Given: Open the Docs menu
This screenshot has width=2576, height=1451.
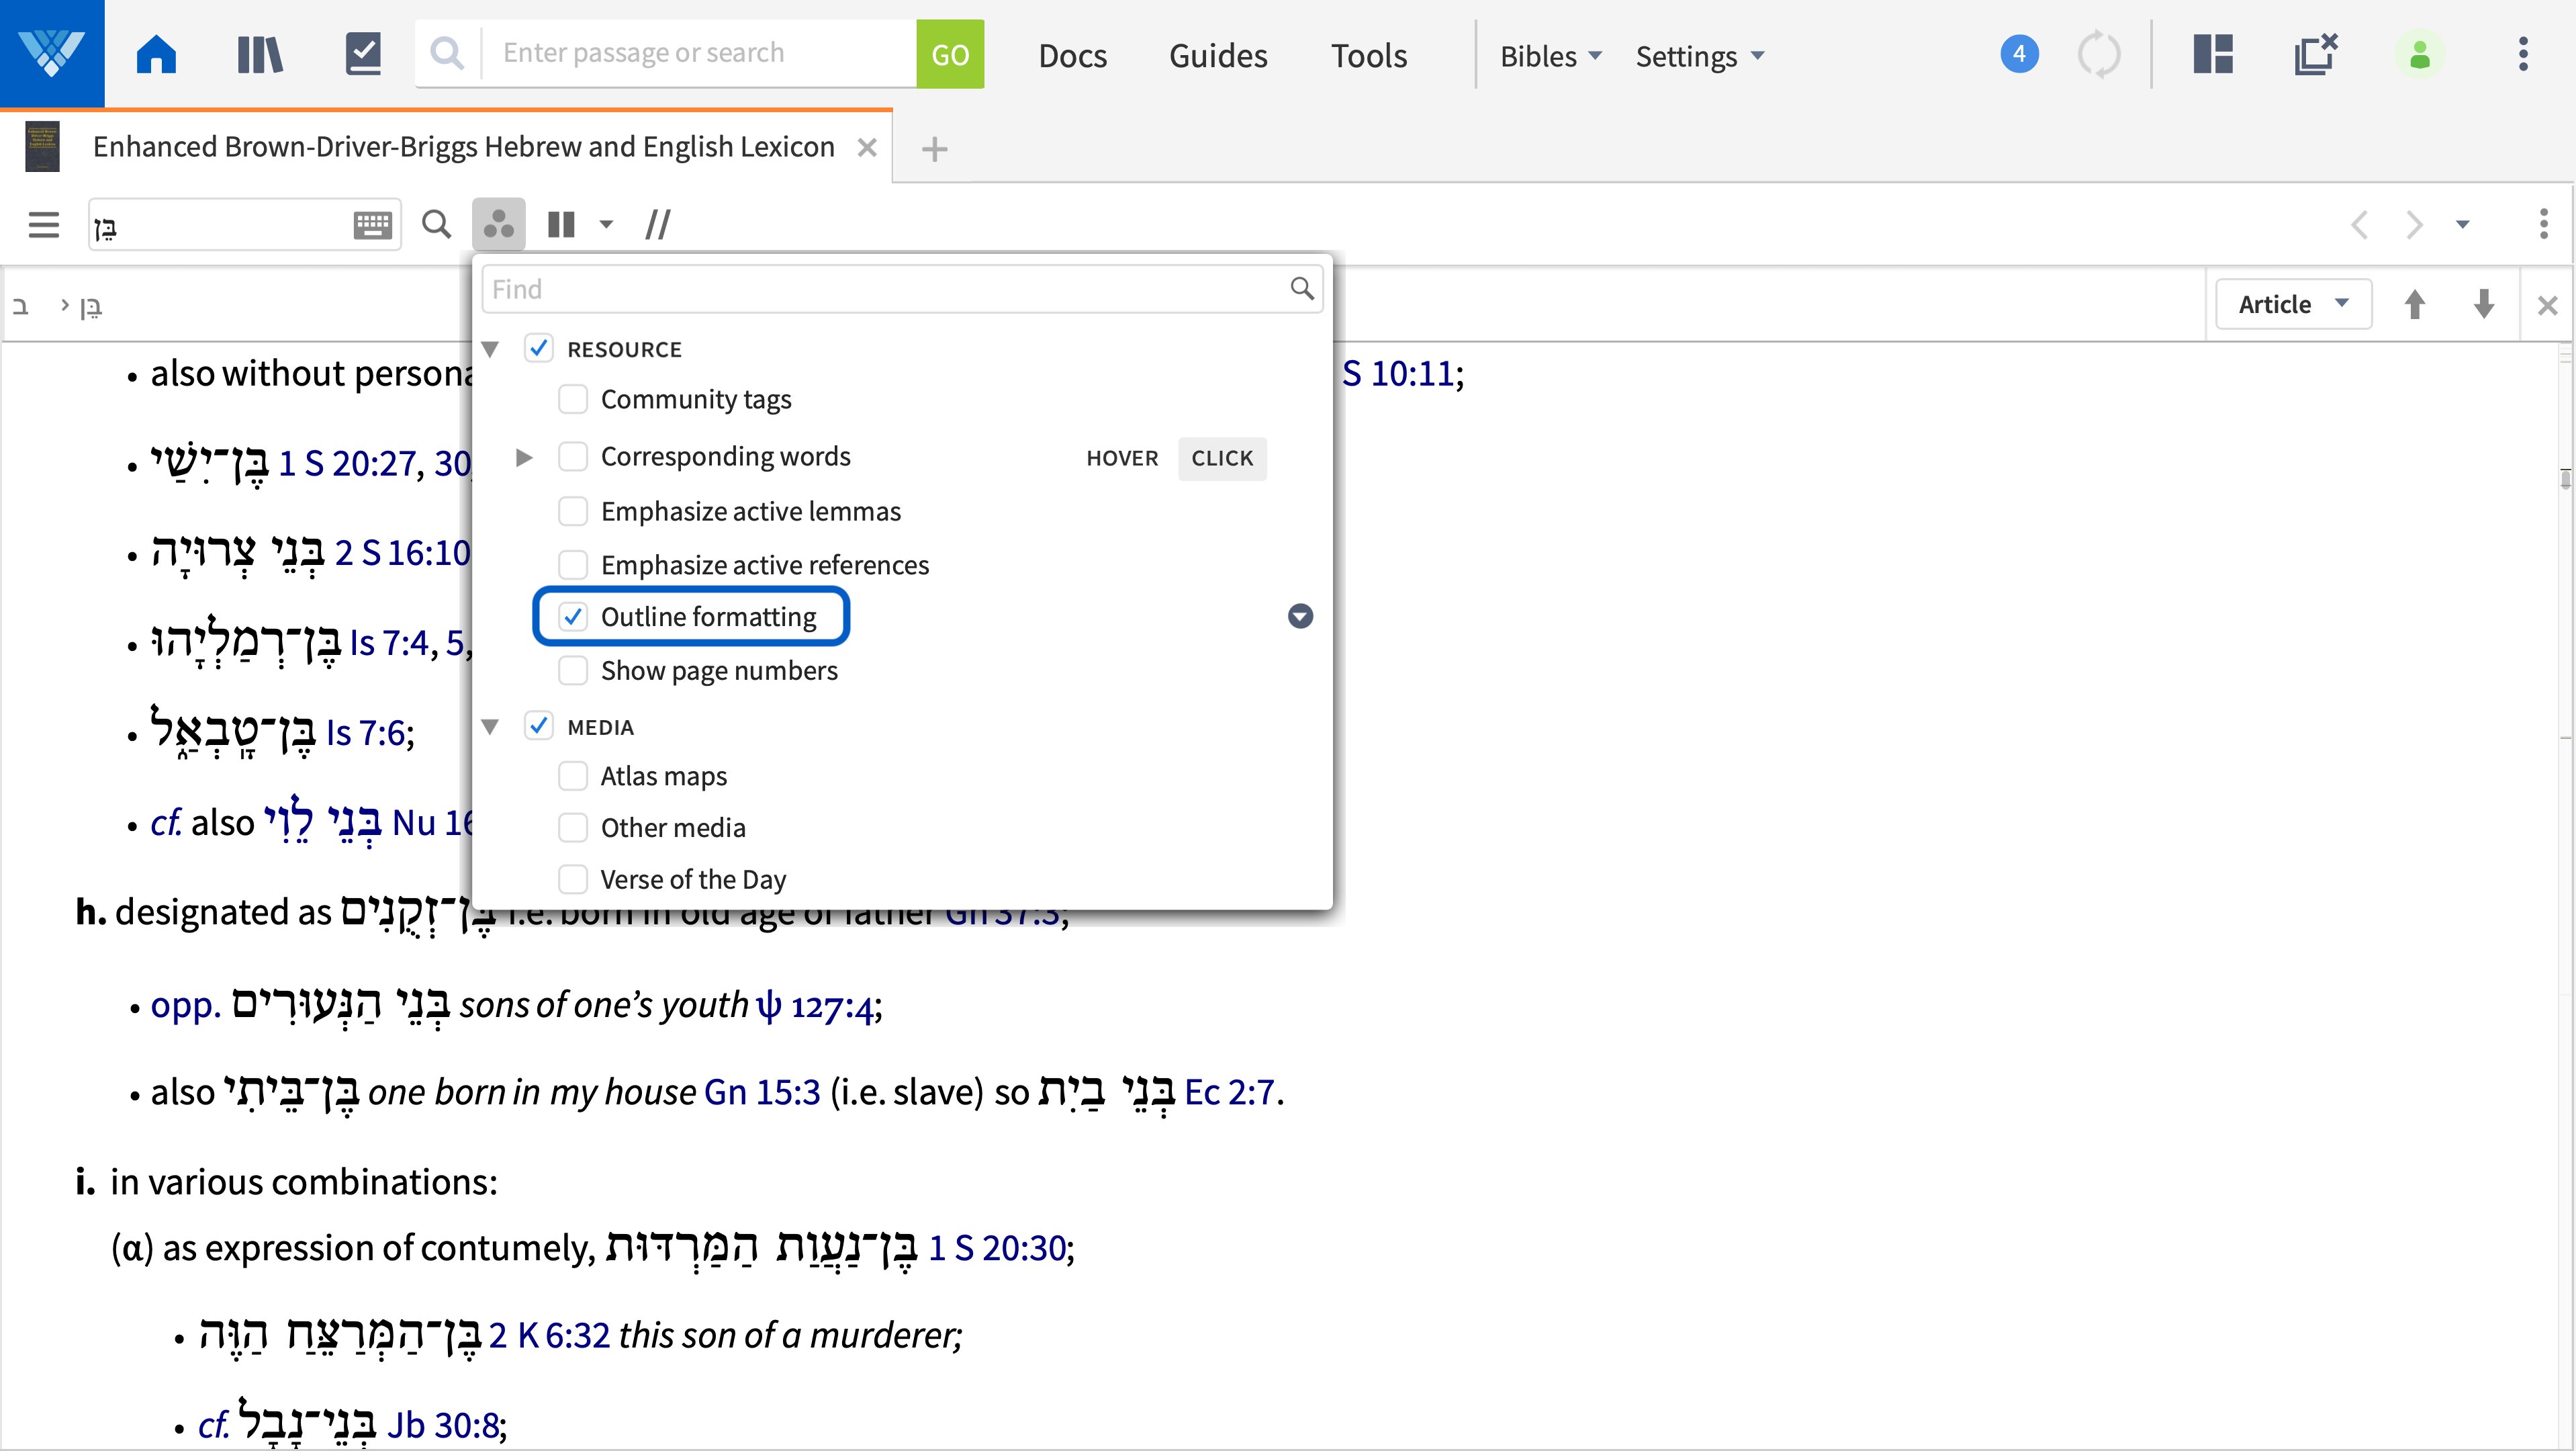Looking at the screenshot, I should click(x=1072, y=56).
